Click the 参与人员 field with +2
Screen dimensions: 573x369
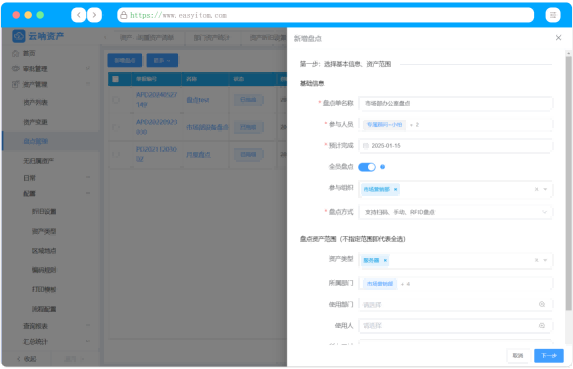pyautogui.click(x=455, y=125)
